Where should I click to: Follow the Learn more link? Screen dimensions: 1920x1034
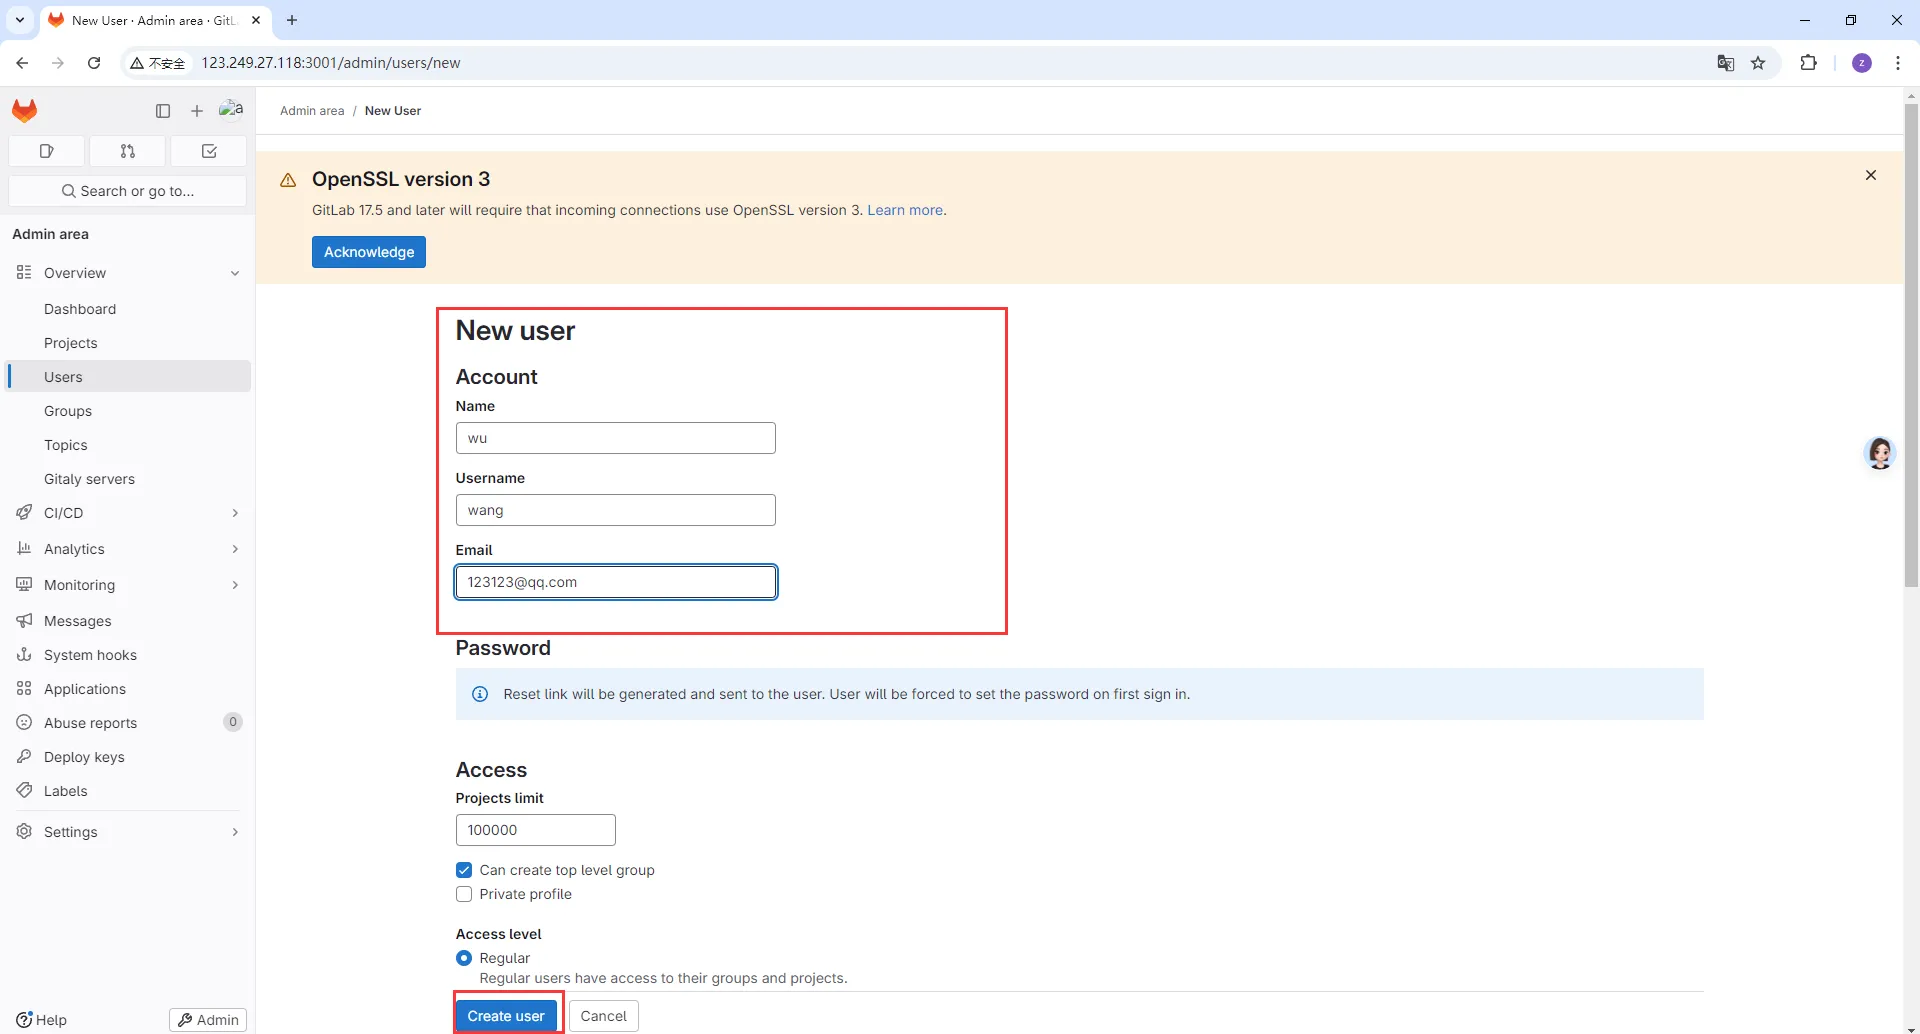point(905,210)
